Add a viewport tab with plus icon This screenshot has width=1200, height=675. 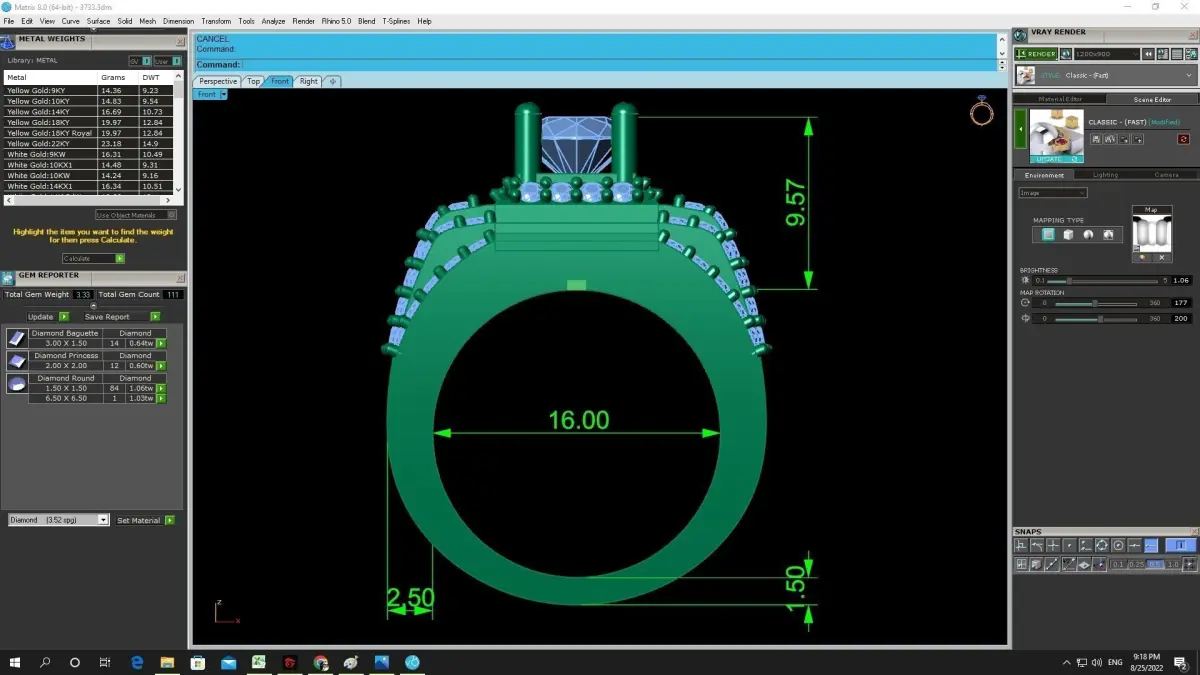click(333, 81)
